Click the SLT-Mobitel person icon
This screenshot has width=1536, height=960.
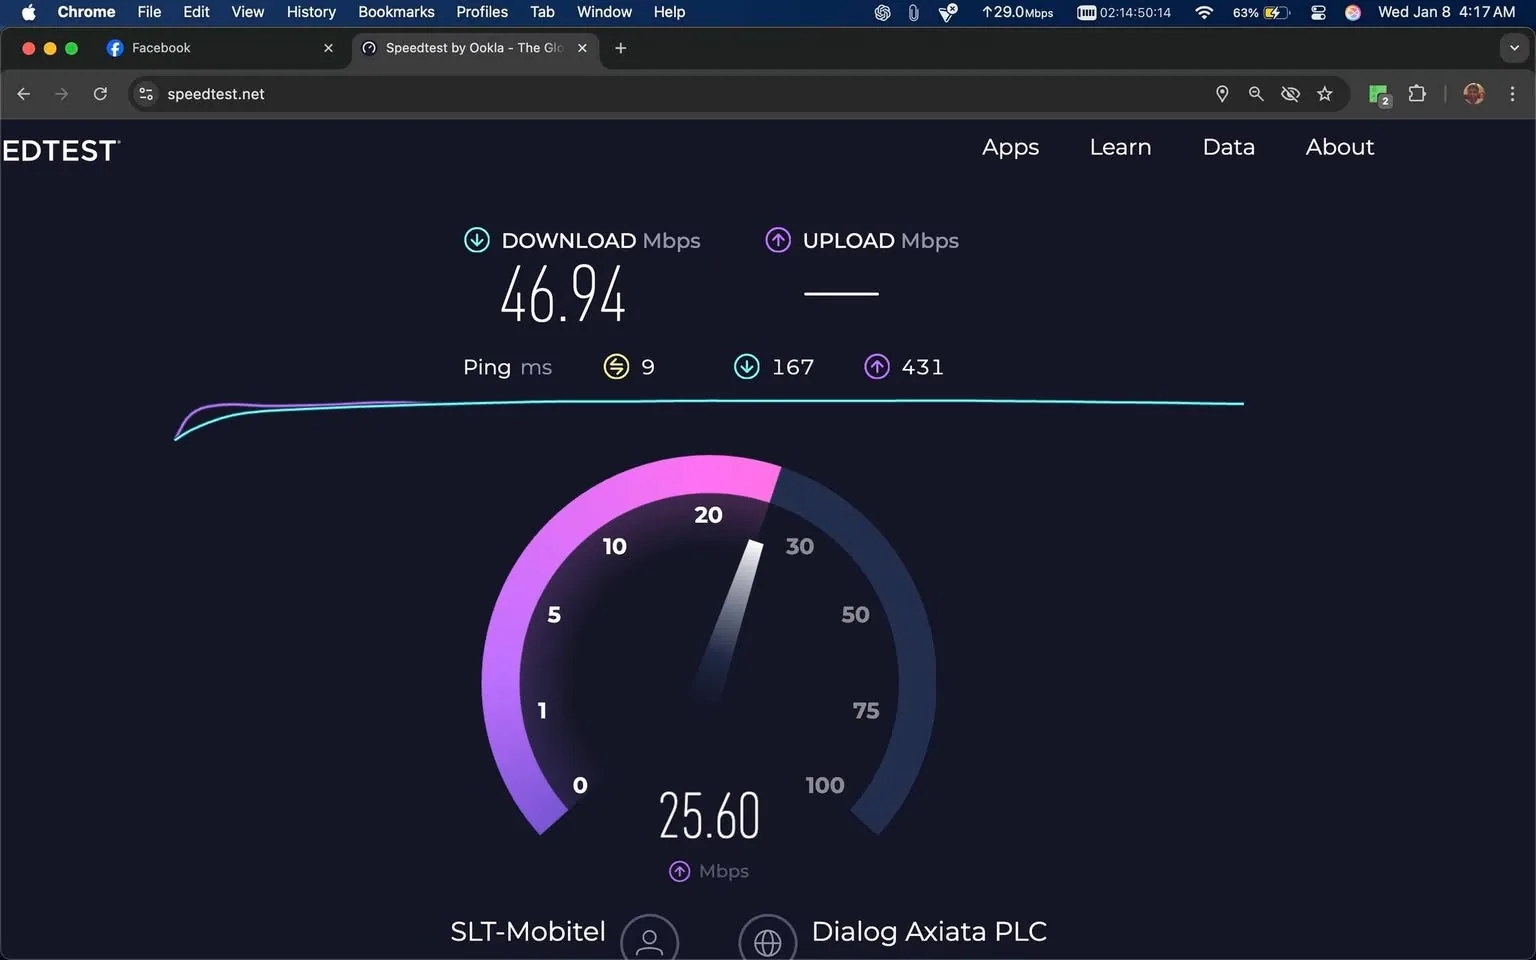(650, 938)
